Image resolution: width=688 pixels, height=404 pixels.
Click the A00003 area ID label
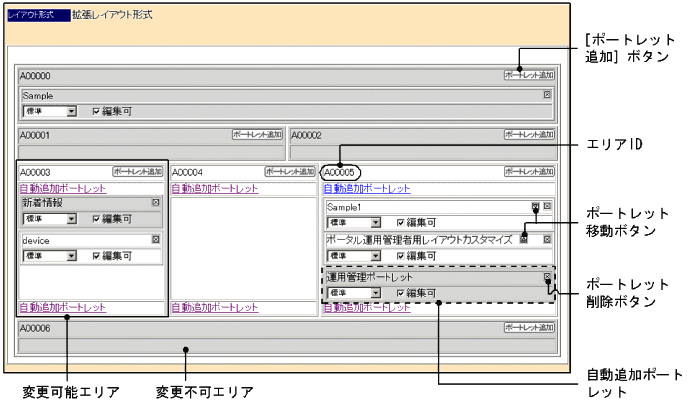coord(35,172)
